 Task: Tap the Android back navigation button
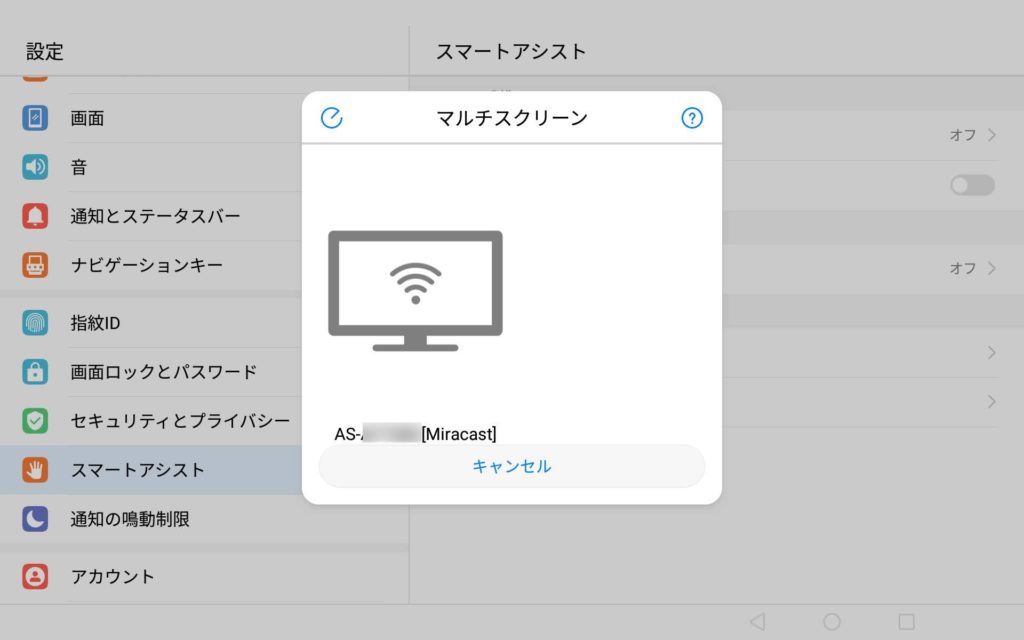click(758, 621)
